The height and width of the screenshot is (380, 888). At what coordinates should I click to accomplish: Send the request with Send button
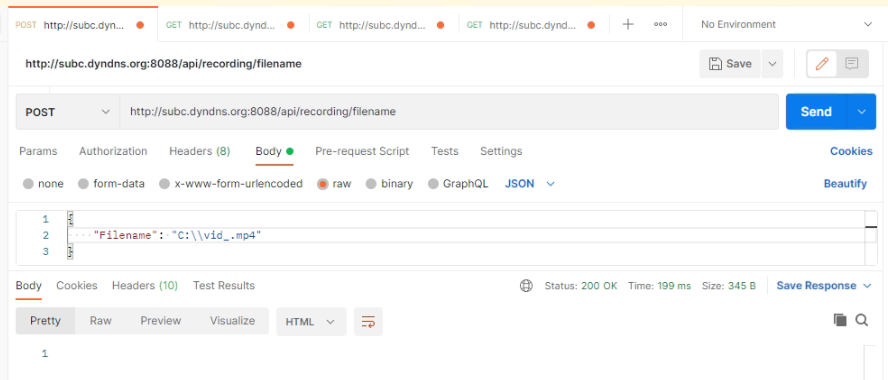(x=816, y=112)
